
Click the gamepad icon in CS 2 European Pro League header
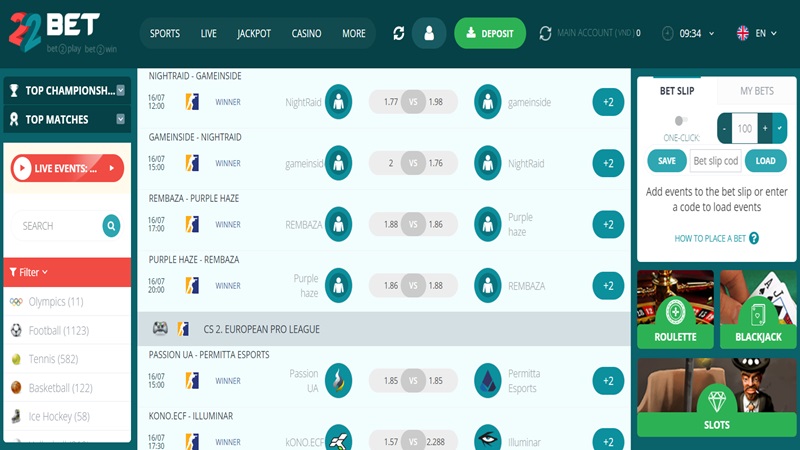[x=160, y=328]
